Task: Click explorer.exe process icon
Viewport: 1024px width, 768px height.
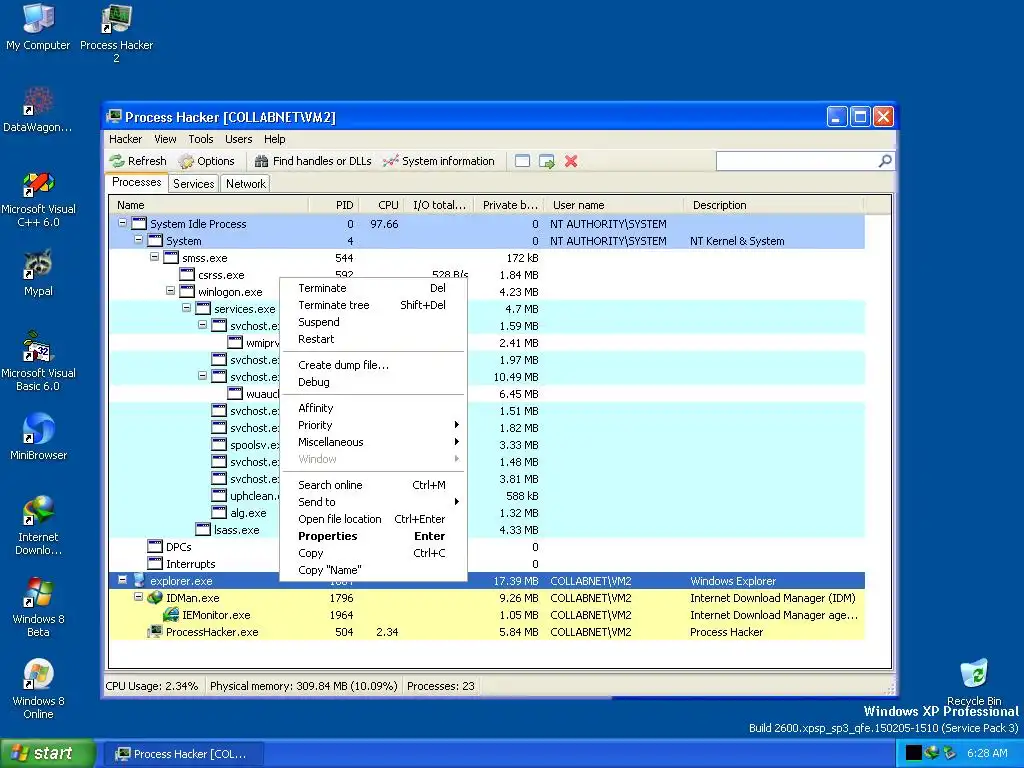Action: (138, 581)
